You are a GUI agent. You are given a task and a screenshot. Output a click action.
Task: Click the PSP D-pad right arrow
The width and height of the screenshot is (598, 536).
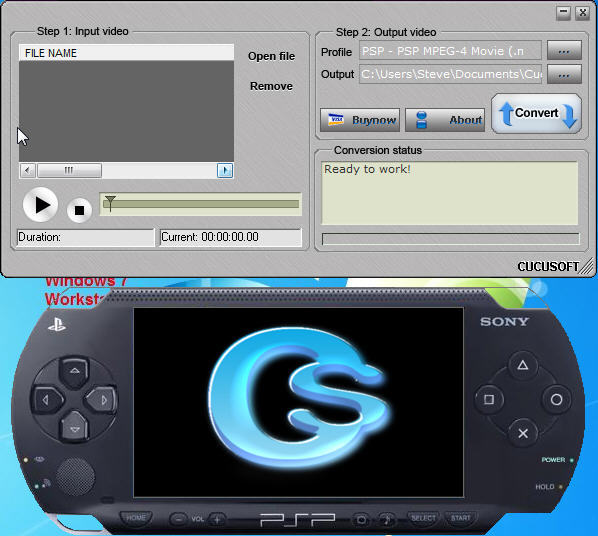pyautogui.click(x=102, y=400)
